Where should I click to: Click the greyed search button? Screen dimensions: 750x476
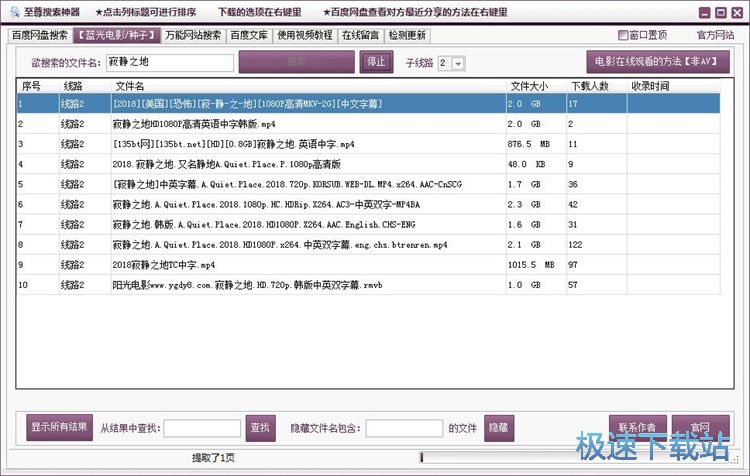pos(297,62)
